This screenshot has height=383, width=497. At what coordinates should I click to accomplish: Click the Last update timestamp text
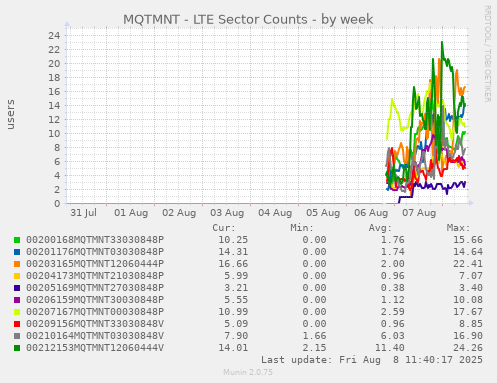[x=372, y=360]
